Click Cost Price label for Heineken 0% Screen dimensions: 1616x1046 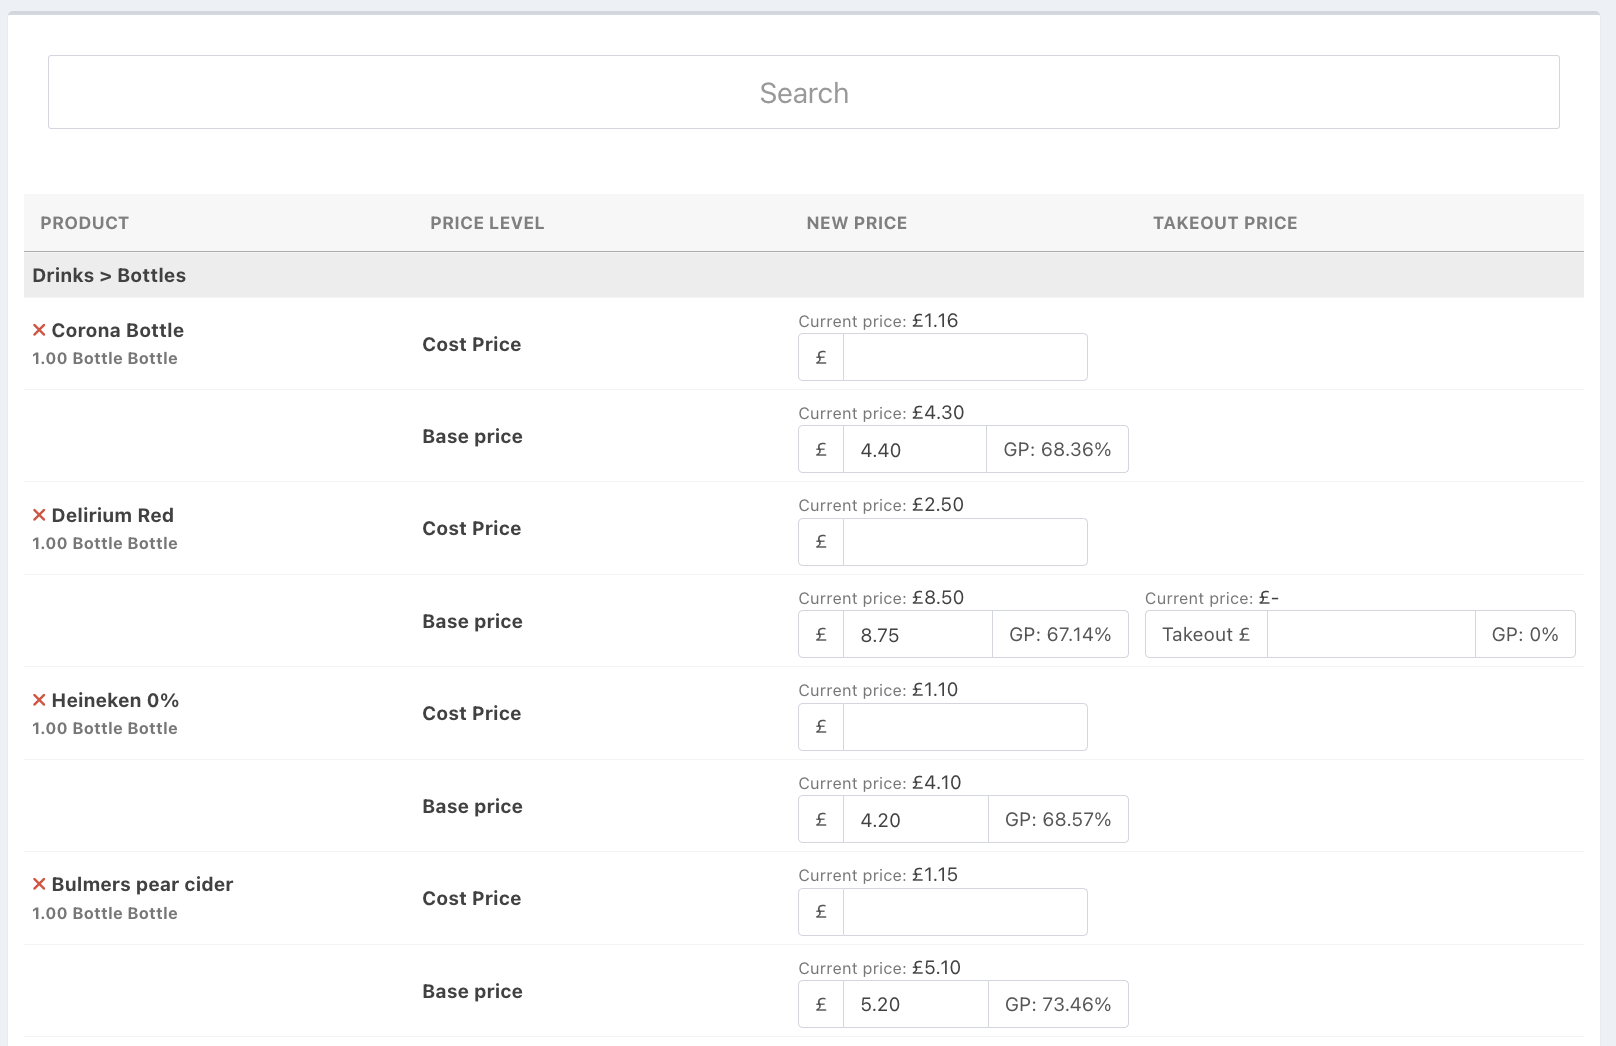[x=472, y=713]
